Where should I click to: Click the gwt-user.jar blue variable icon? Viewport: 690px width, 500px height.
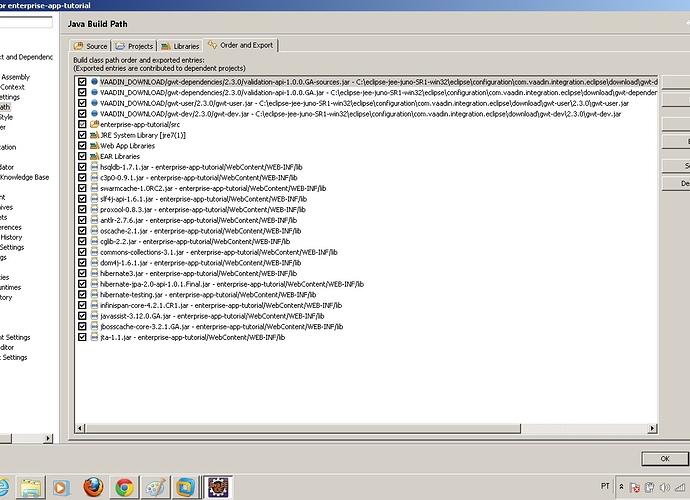pos(94,103)
